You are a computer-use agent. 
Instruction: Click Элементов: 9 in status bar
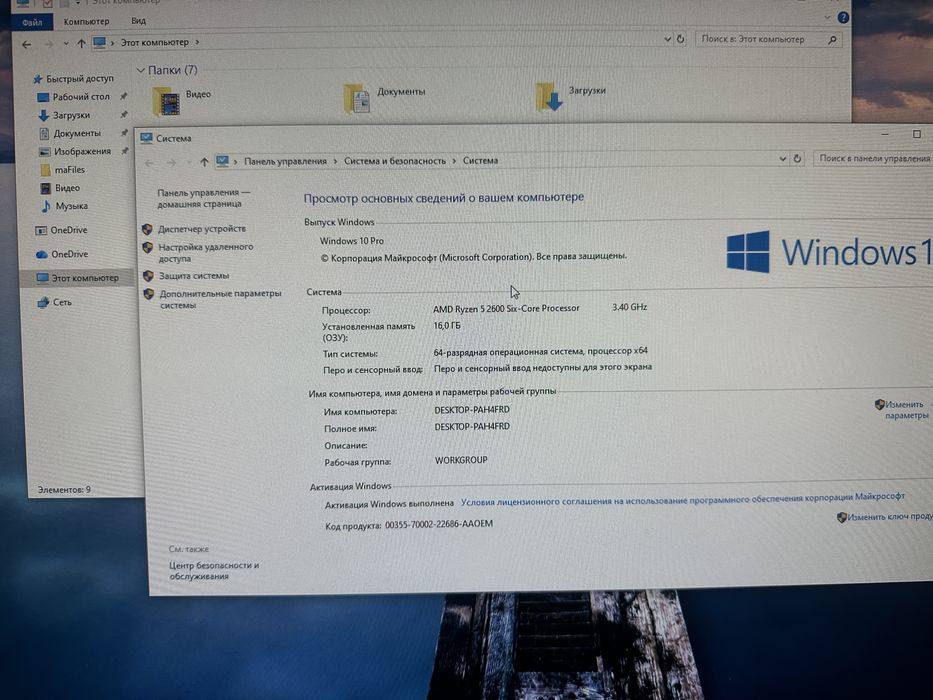(64, 490)
